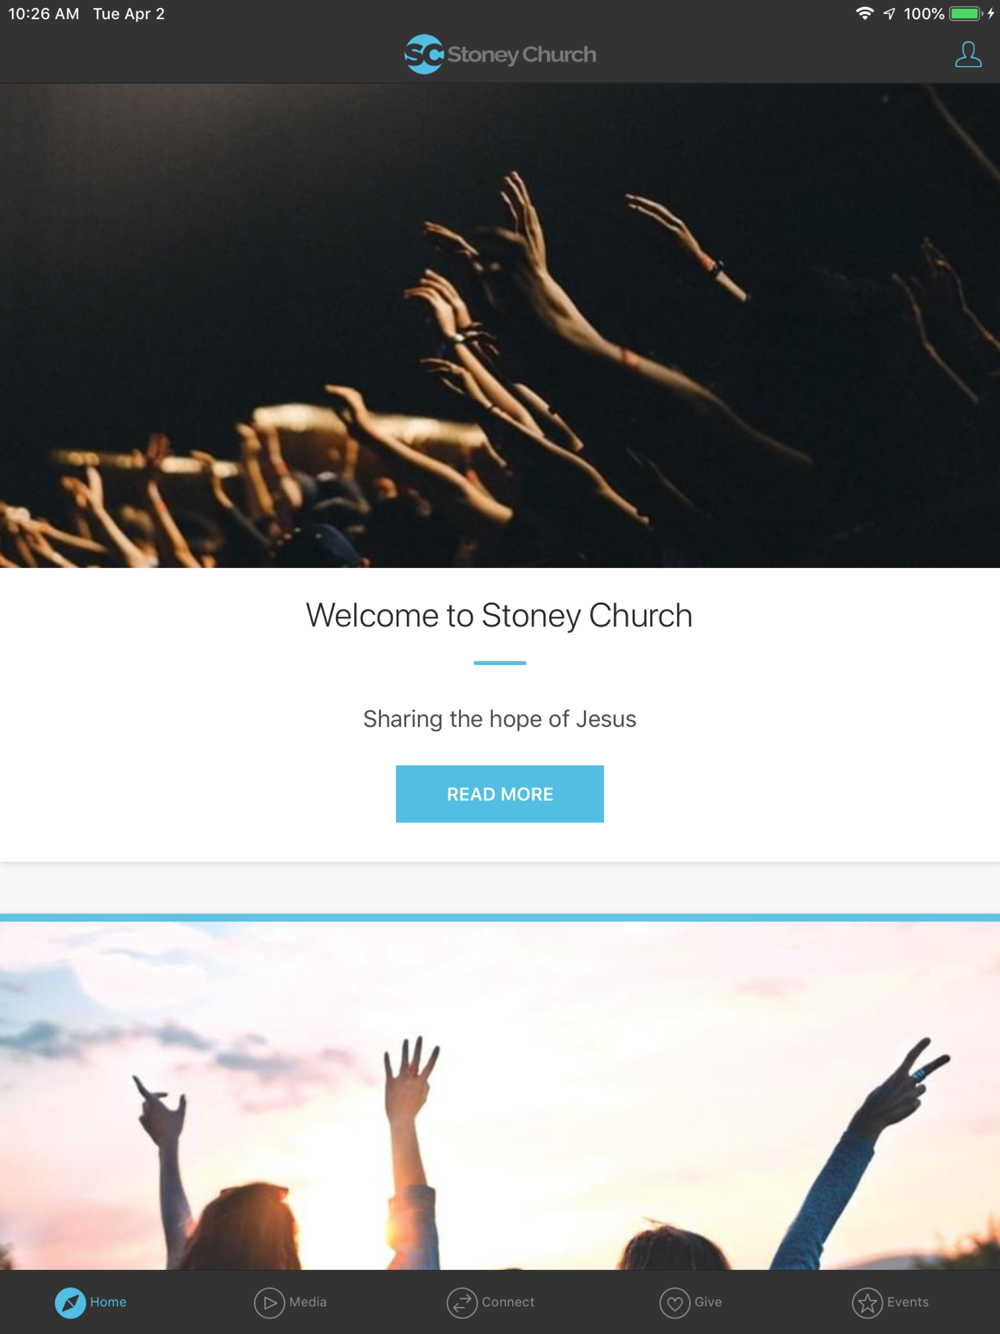
Task: Tap the Welcome to Stoney Church heading
Action: [499, 615]
